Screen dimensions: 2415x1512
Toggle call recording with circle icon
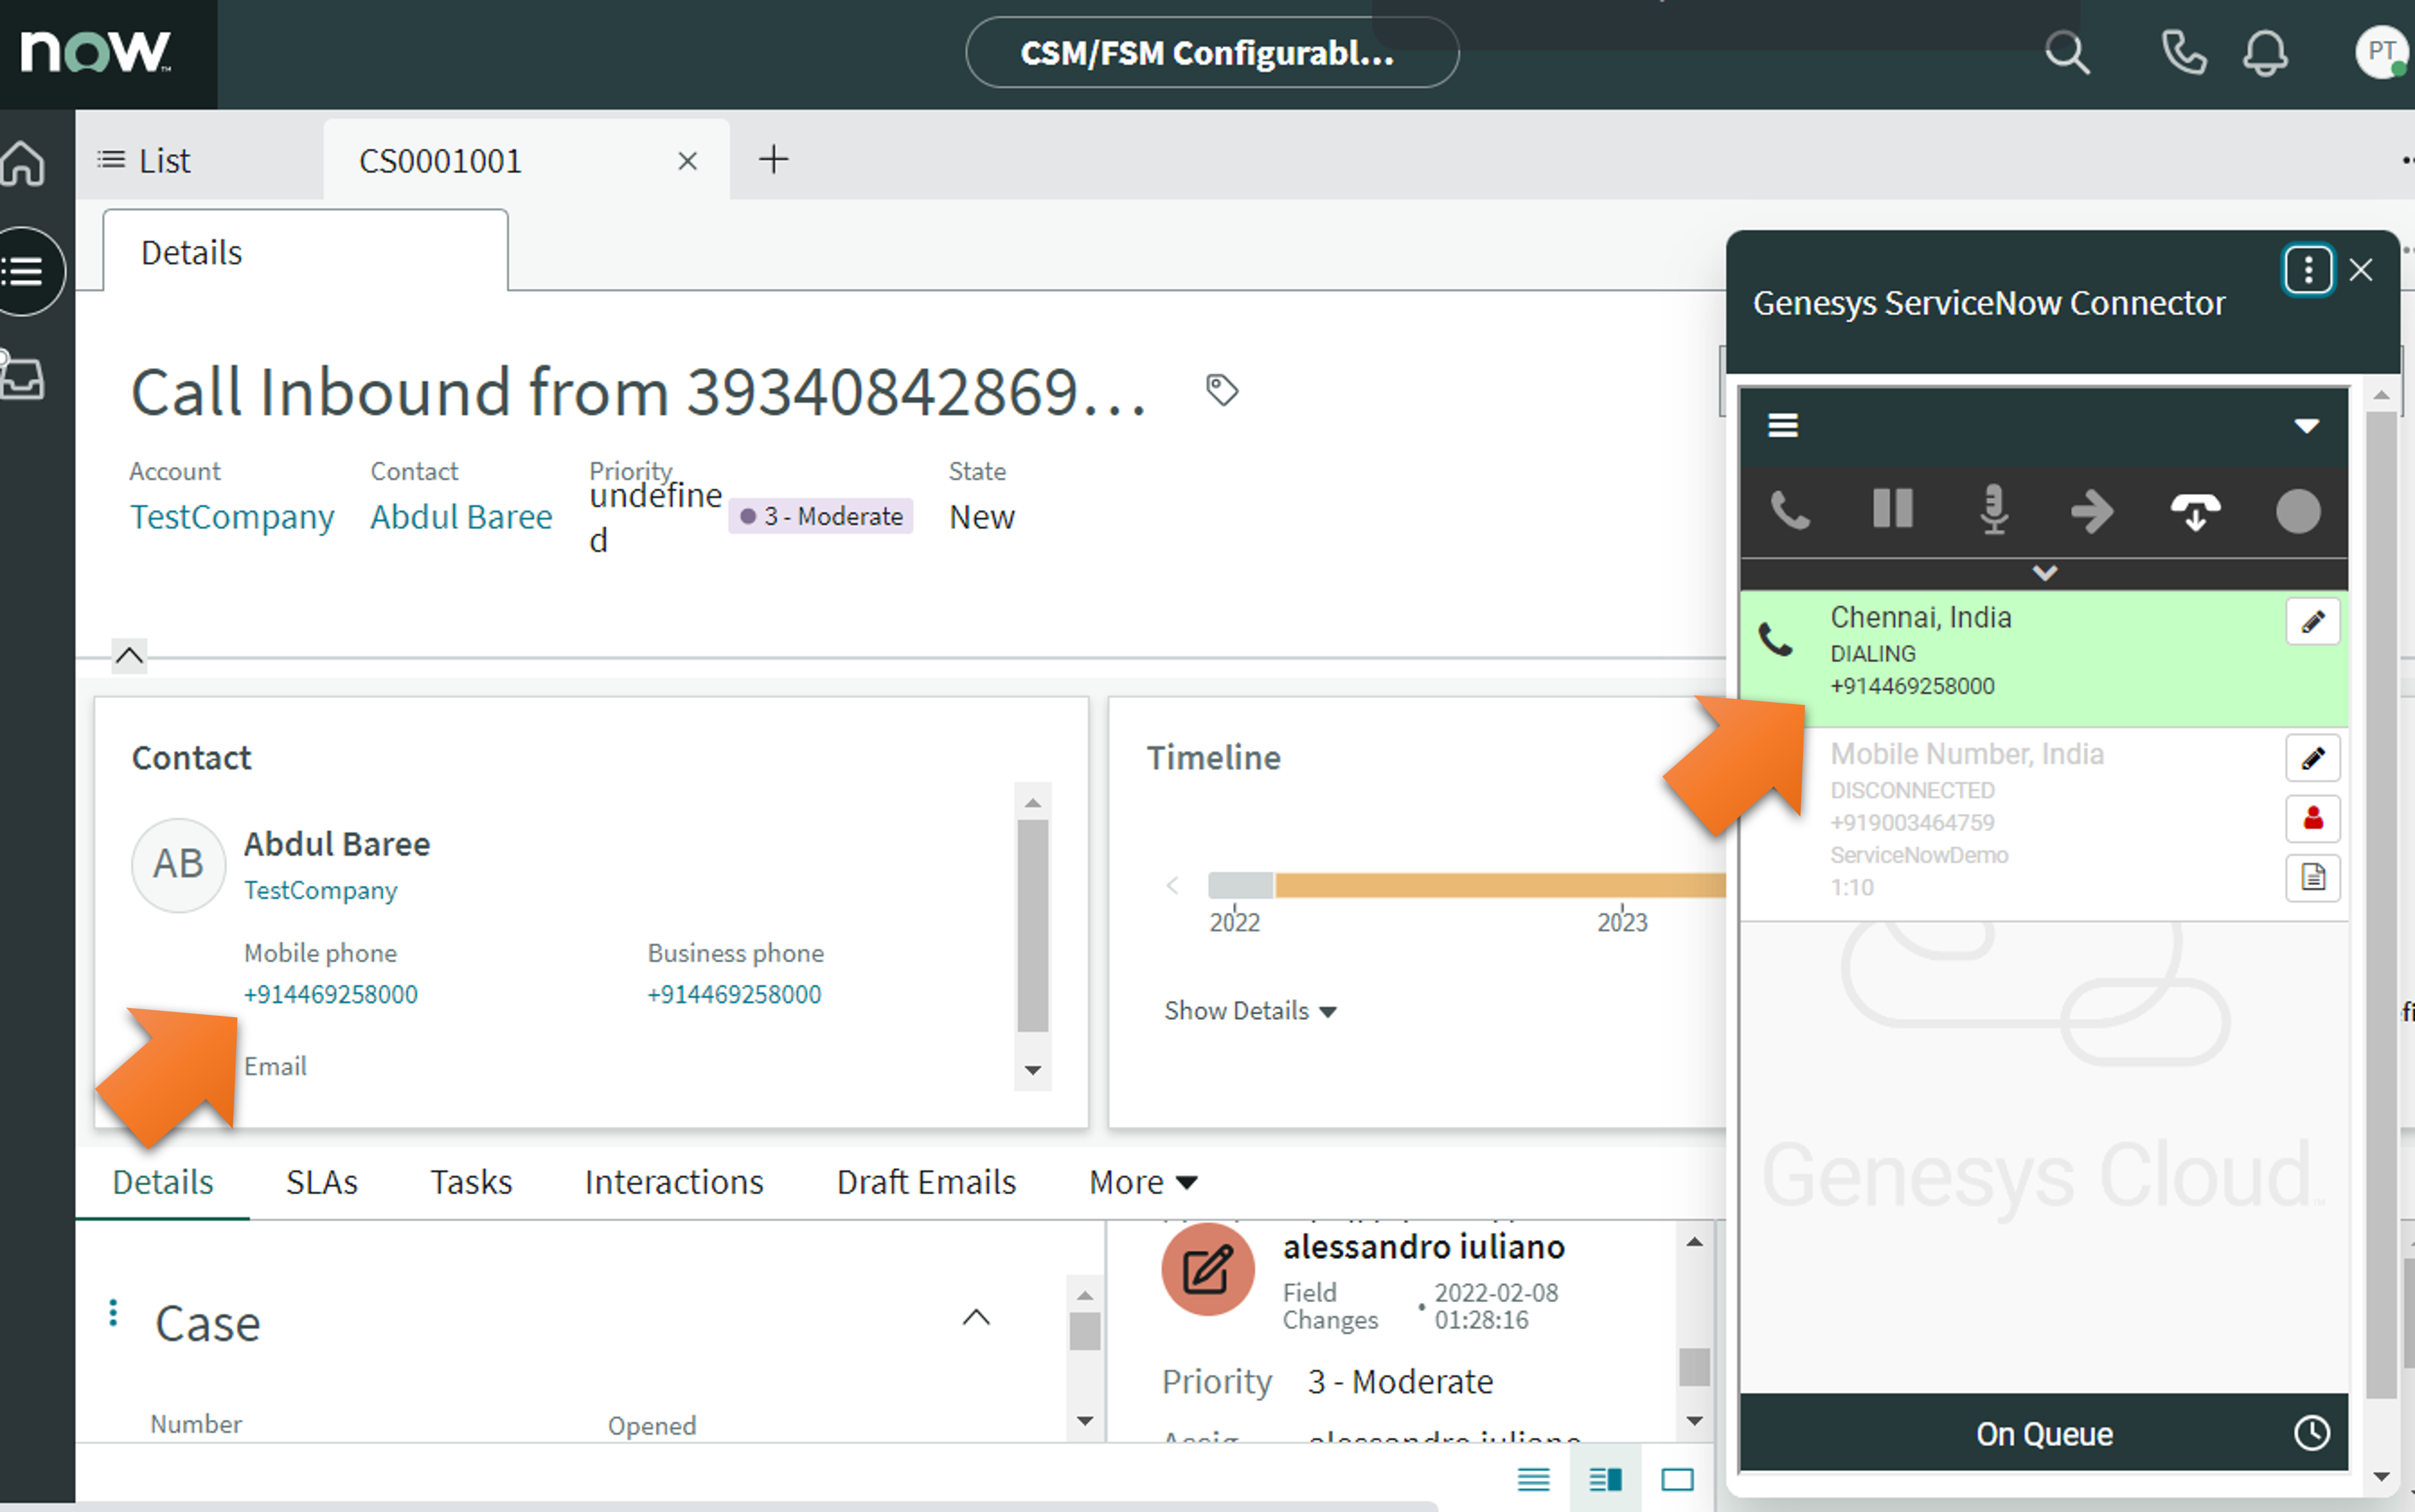click(x=2297, y=511)
